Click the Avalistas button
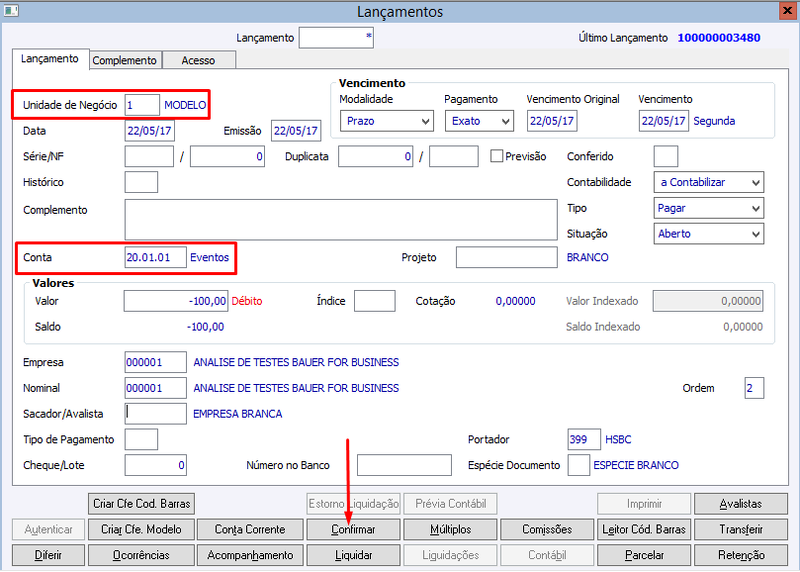This screenshot has height=572, width=800. tap(741, 504)
